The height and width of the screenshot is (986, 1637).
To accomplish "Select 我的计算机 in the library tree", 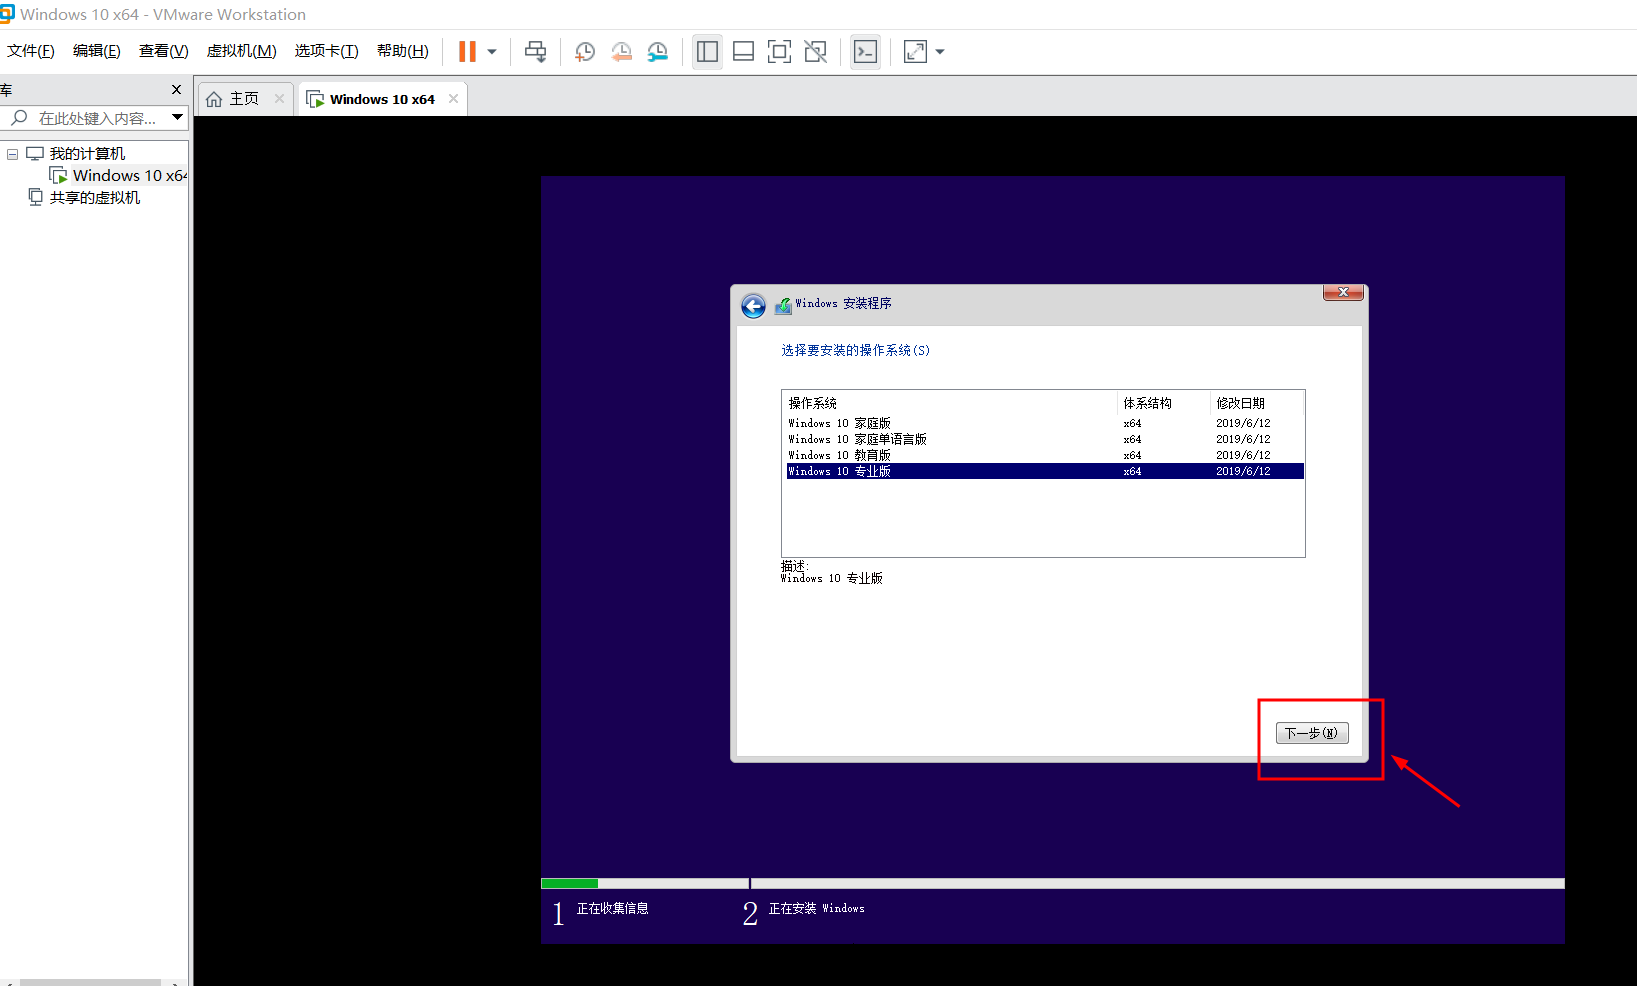I will (87, 154).
